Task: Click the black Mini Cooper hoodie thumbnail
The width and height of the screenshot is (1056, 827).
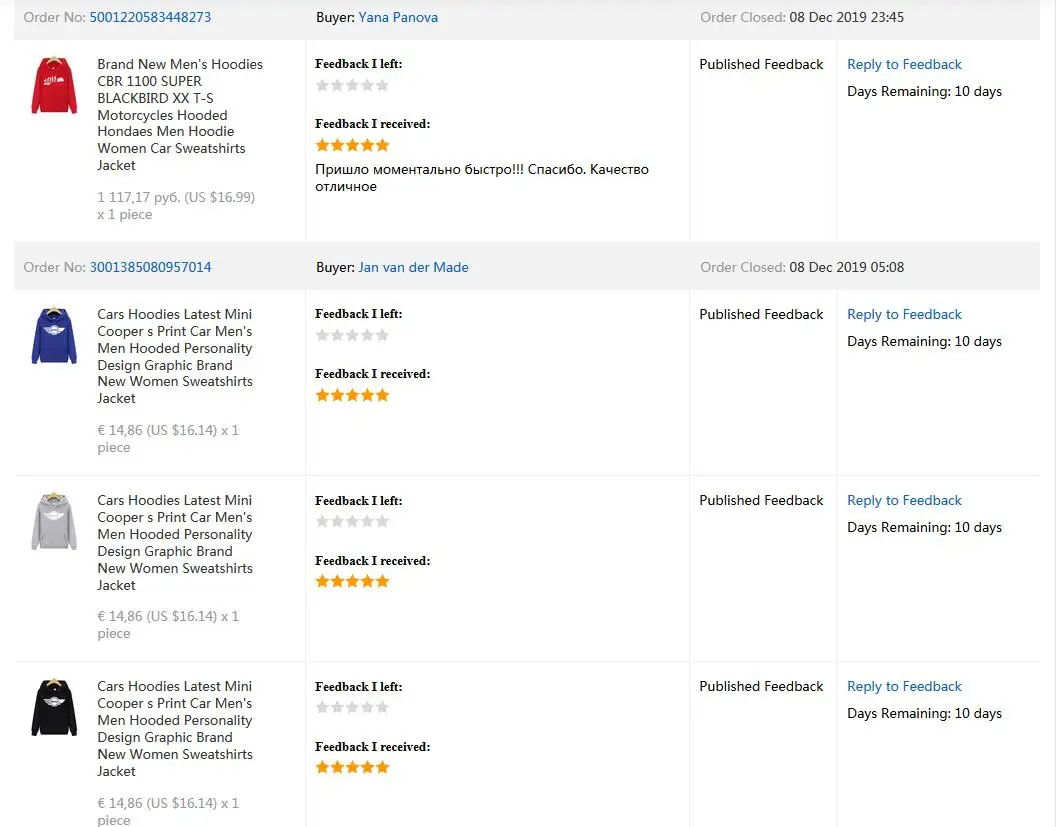Action: (54, 707)
